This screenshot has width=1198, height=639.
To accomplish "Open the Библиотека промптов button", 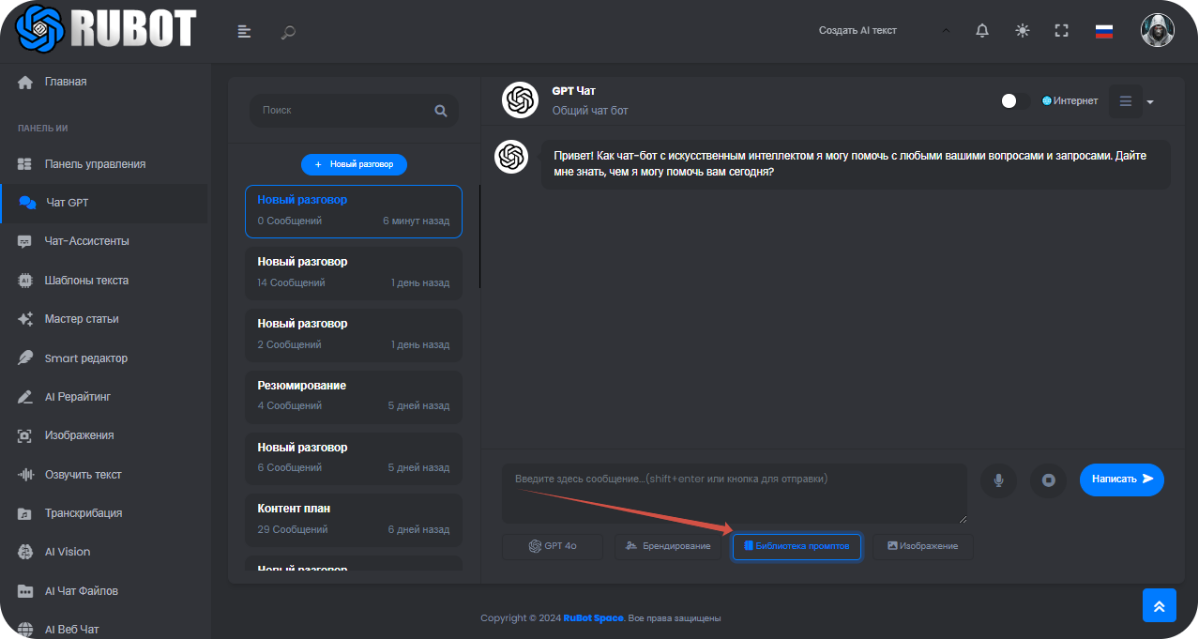I will coord(797,546).
